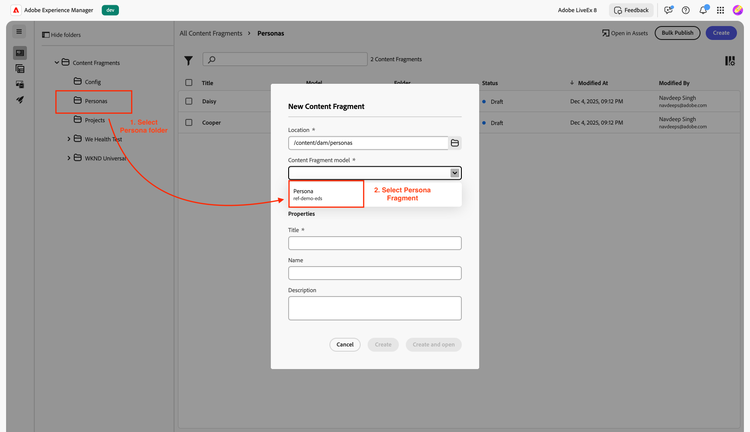This screenshot has width=750, height=432.
Task: Click the hamburger menu icon in sidebar
Action: click(x=19, y=32)
